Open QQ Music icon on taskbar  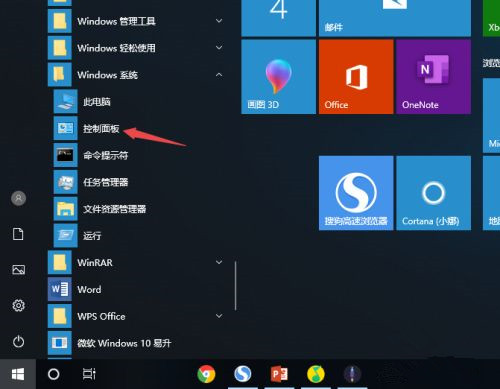(316, 374)
